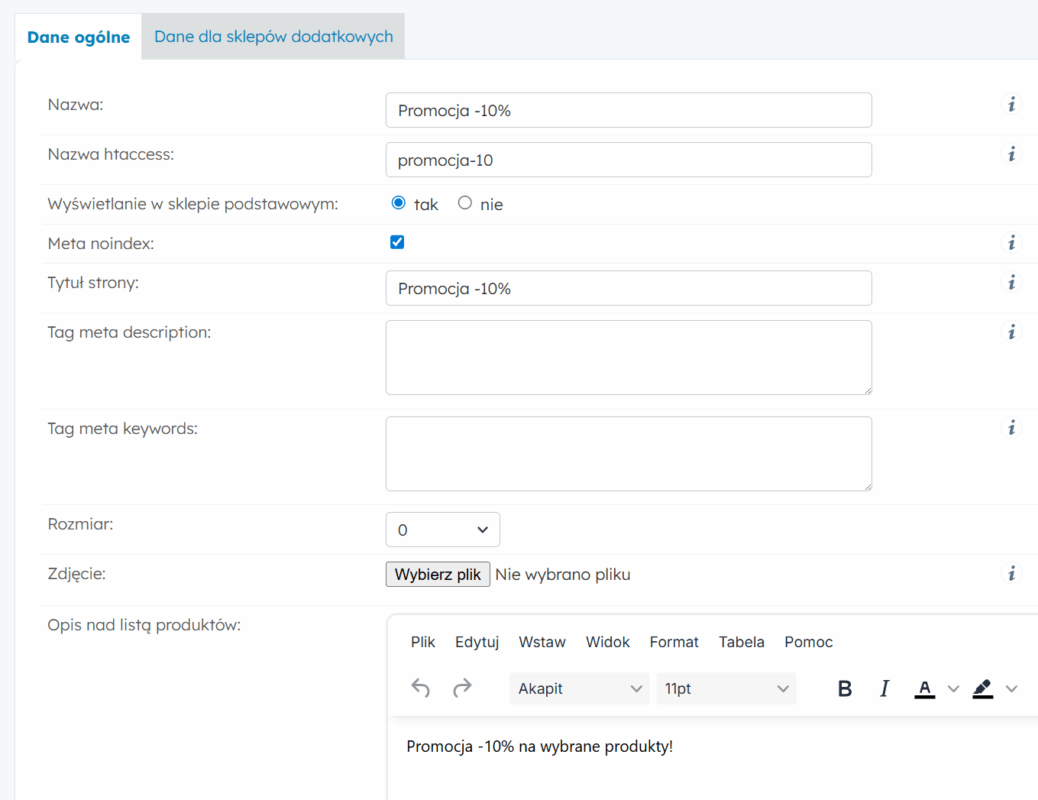Image resolution: width=1038 pixels, height=800 pixels.
Task: Toggle bold formatting in the editor
Action: (845, 688)
